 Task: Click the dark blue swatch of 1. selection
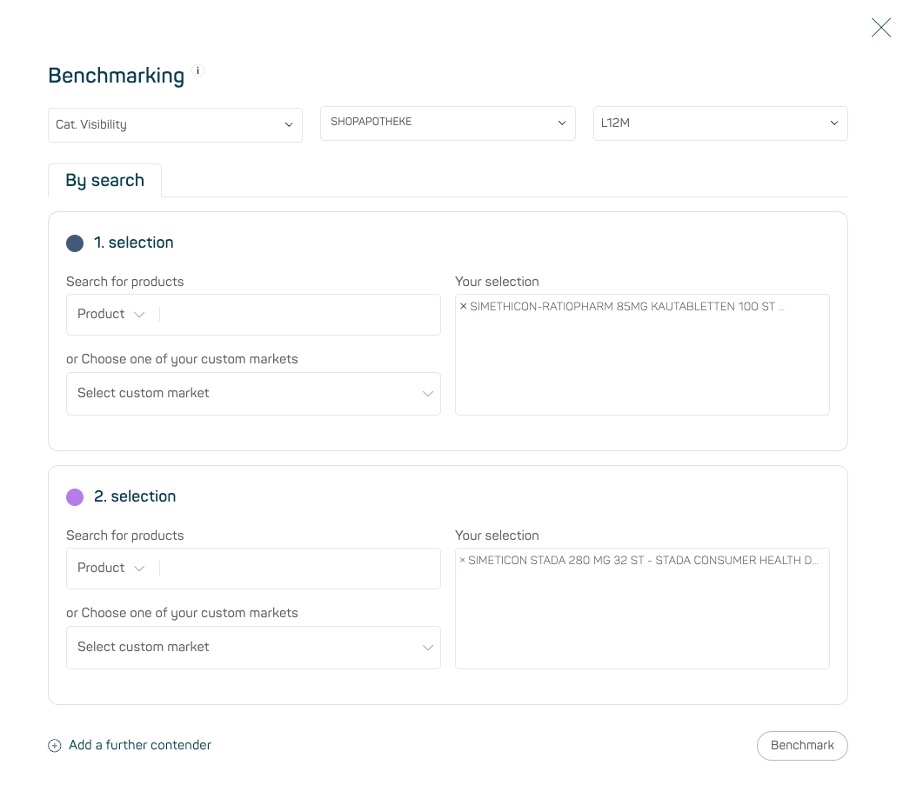[75, 243]
